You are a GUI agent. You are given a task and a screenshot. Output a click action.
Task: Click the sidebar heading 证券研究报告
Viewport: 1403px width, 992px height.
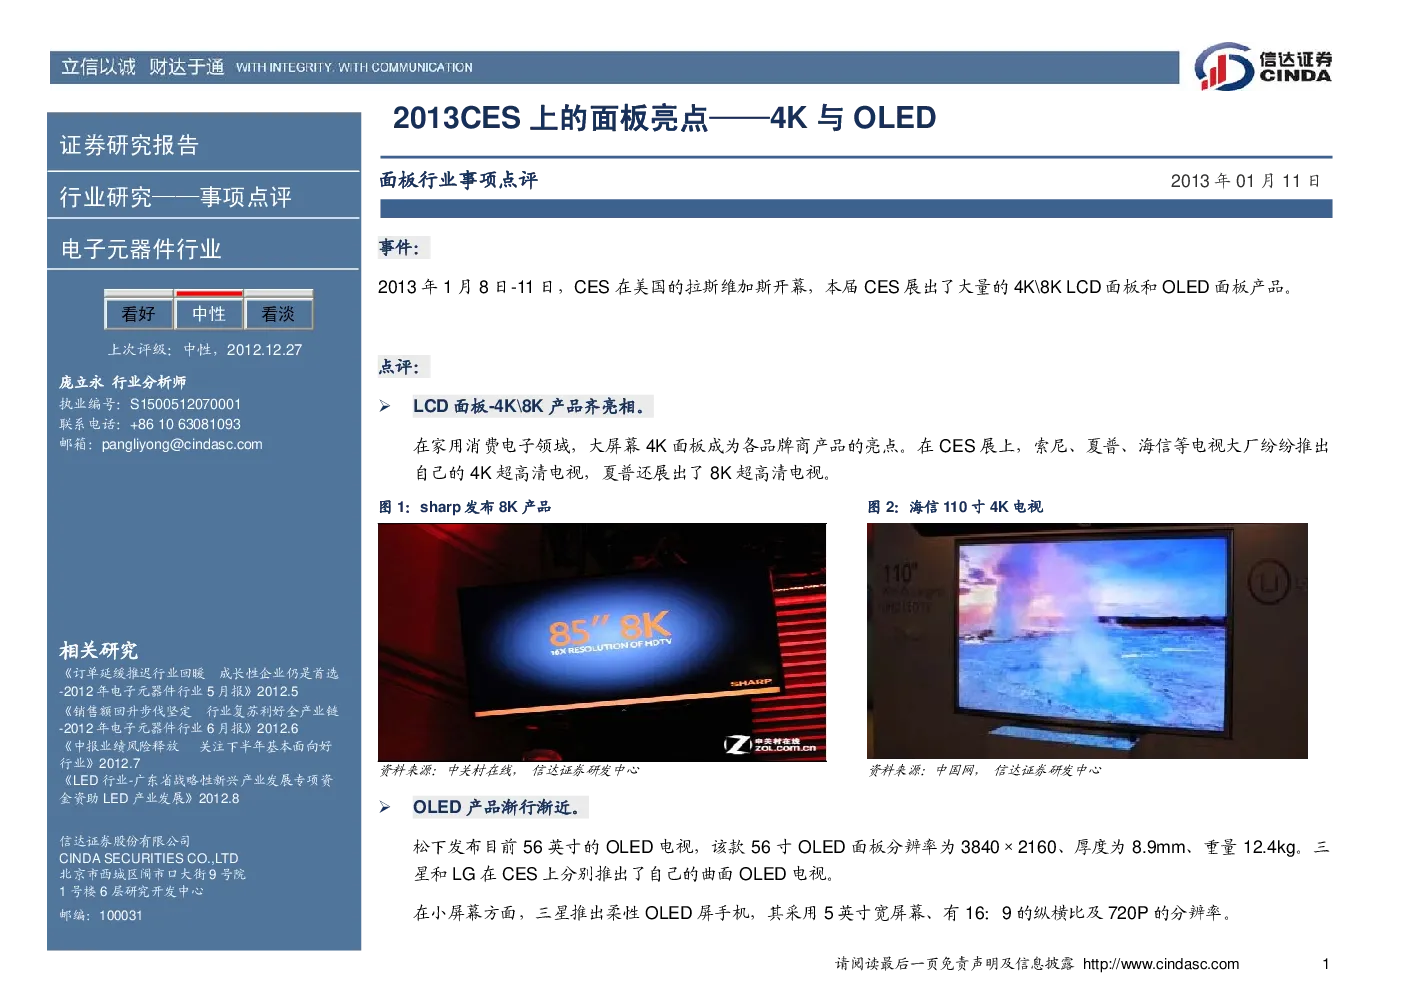coord(129,145)
